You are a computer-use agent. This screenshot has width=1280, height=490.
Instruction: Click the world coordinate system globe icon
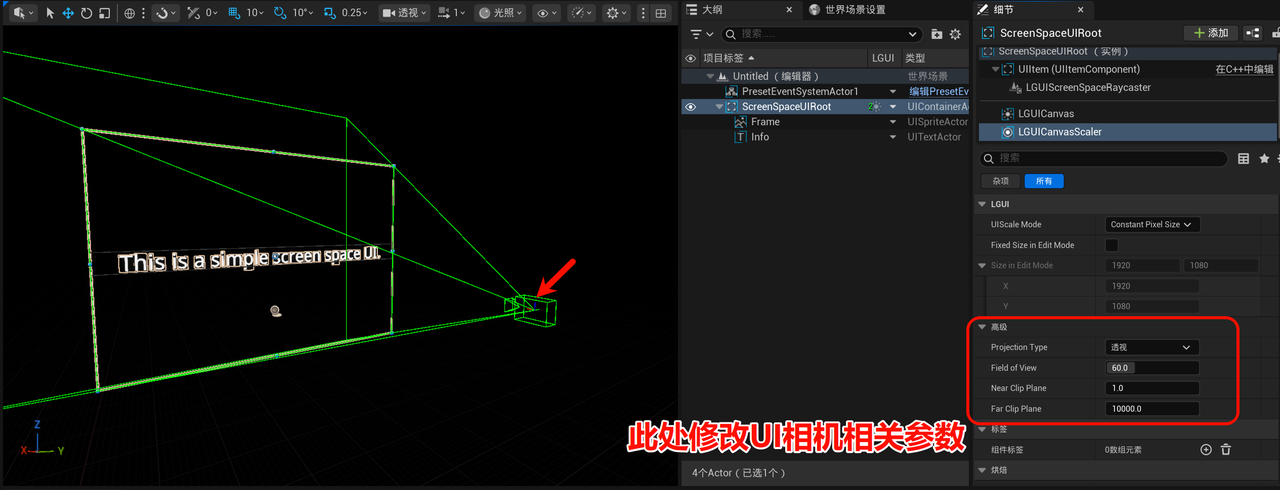click(130, 13)
